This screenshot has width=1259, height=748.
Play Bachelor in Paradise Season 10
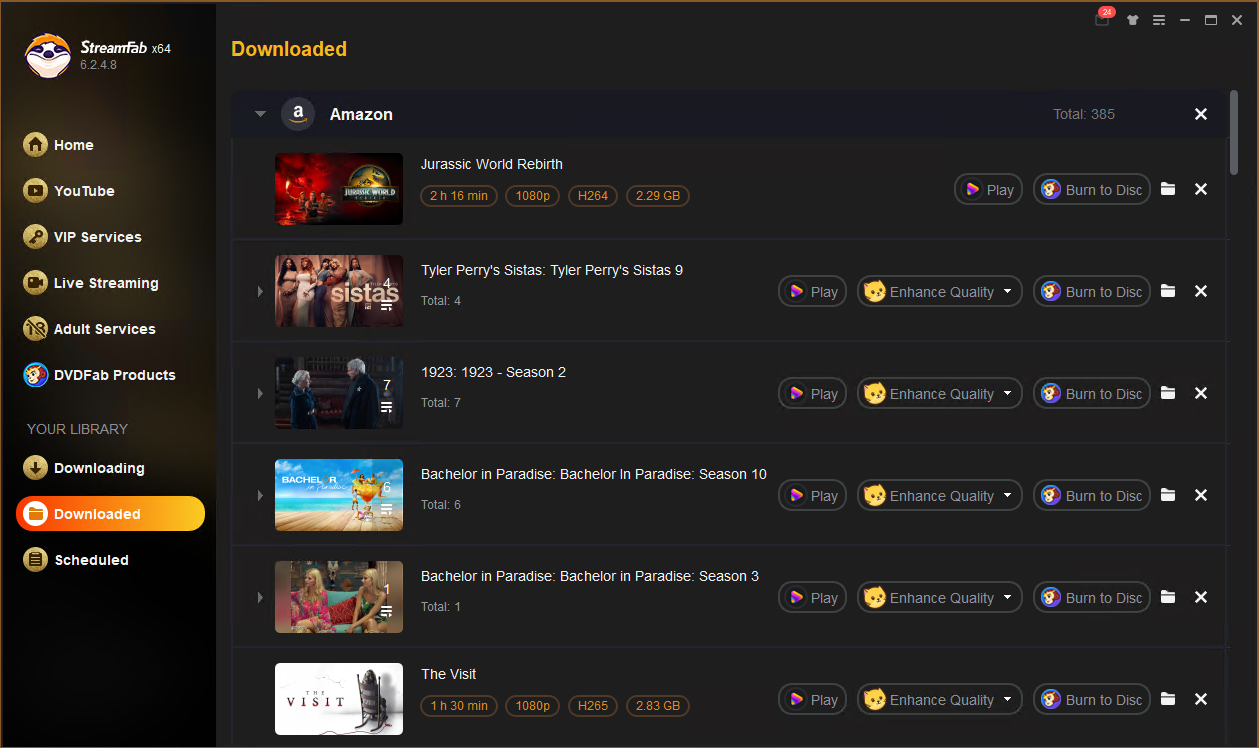click(x=813, y=496)
